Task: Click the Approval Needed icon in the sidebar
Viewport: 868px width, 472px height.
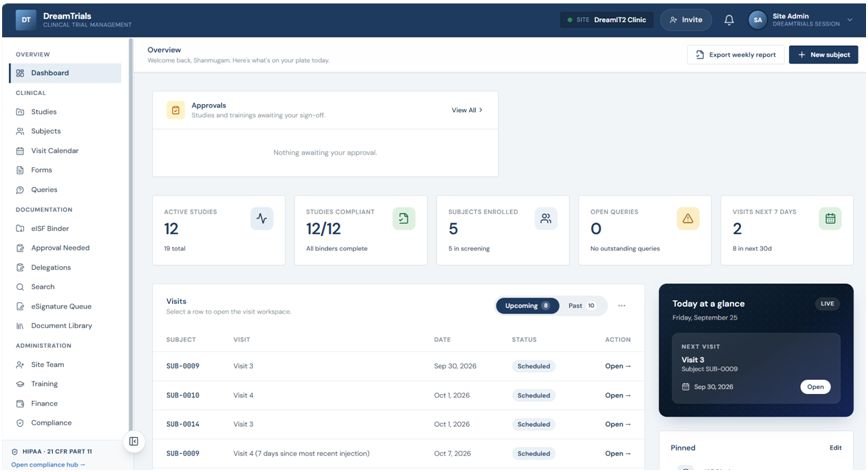Action: pyautogui.click(x=20, y=248)
